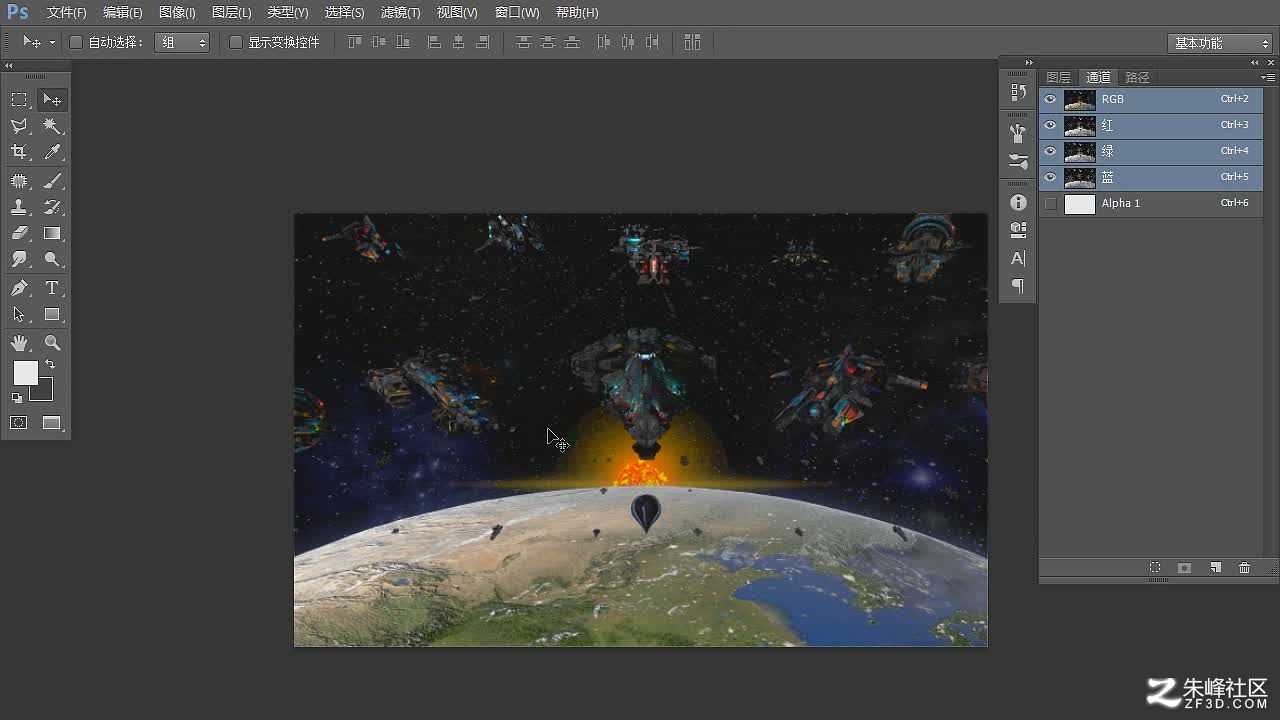Hide the RGB channel eye
Viewport: 1280px width, 720px height.
point(1050,99)
